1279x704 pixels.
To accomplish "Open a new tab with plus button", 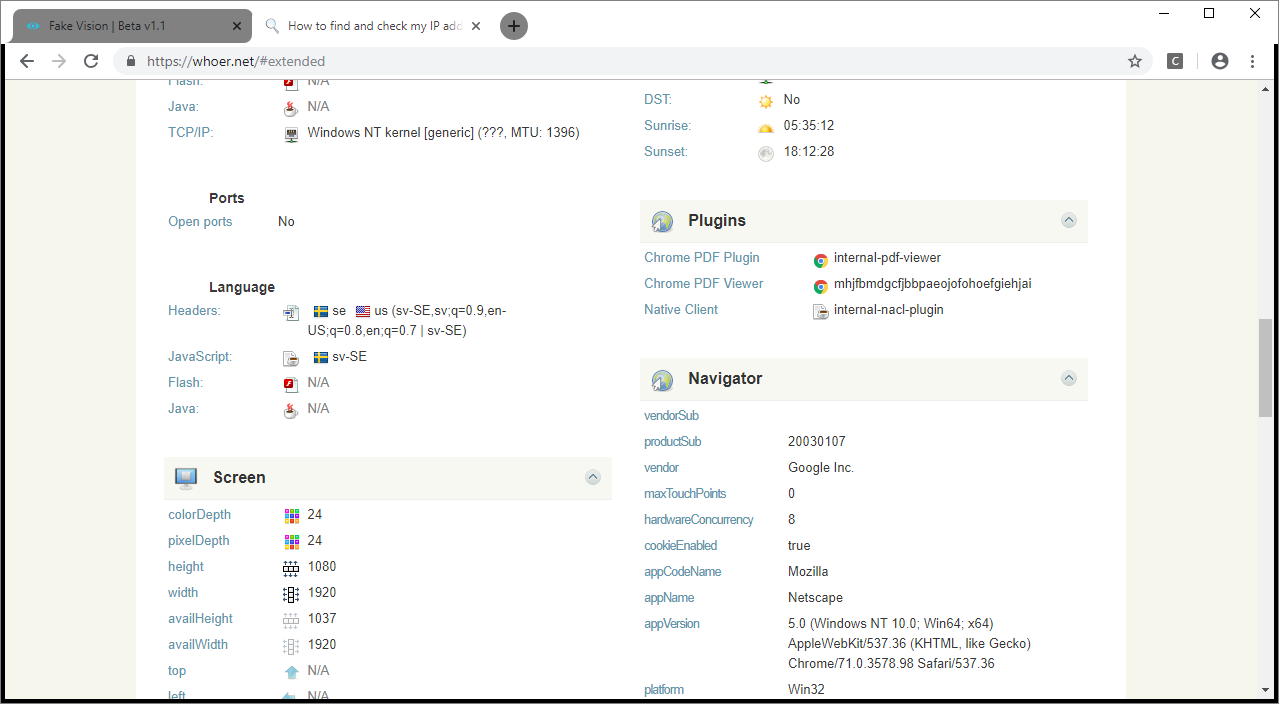I will pyautogui.click(x=514, y=26).
